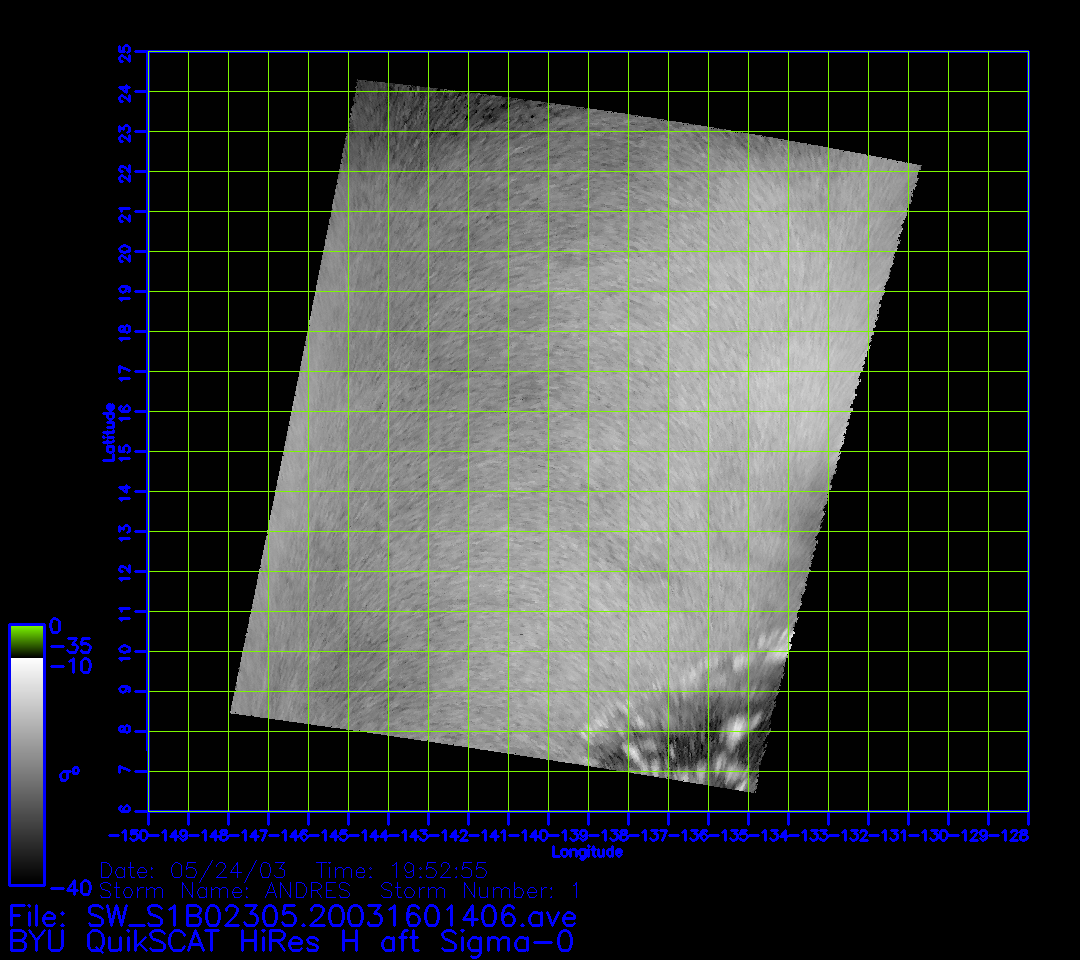The width and height of the screenshot is (1080, 960).
Task: Click the sigma-0 symbol beside the colorbar
Action: [x=69, y=773]
